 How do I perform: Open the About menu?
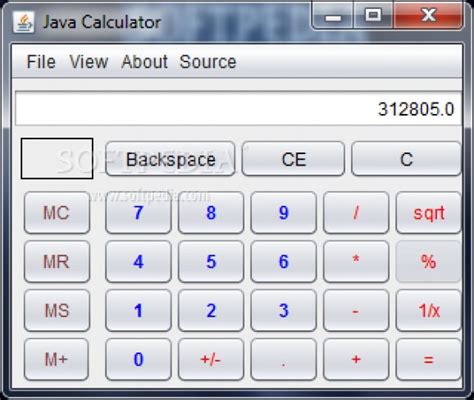tap(145, 62)
